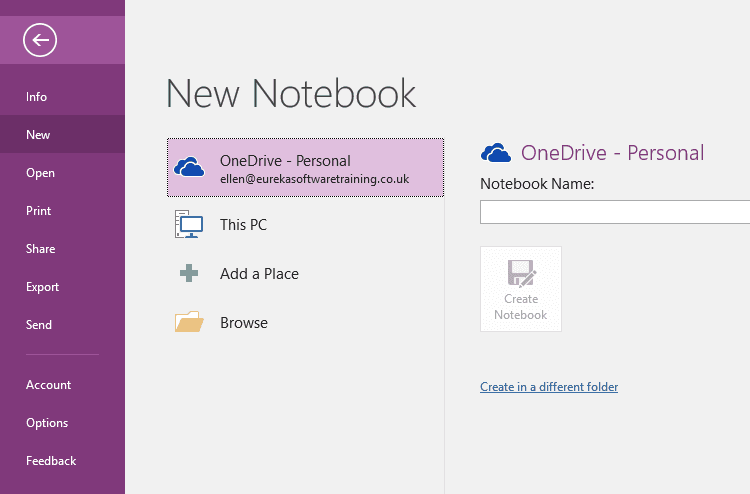750x494 pixels.
Task: Click the ellen@eurekasoftwaretraining.co.uk email text
Action: click(315, 179)
